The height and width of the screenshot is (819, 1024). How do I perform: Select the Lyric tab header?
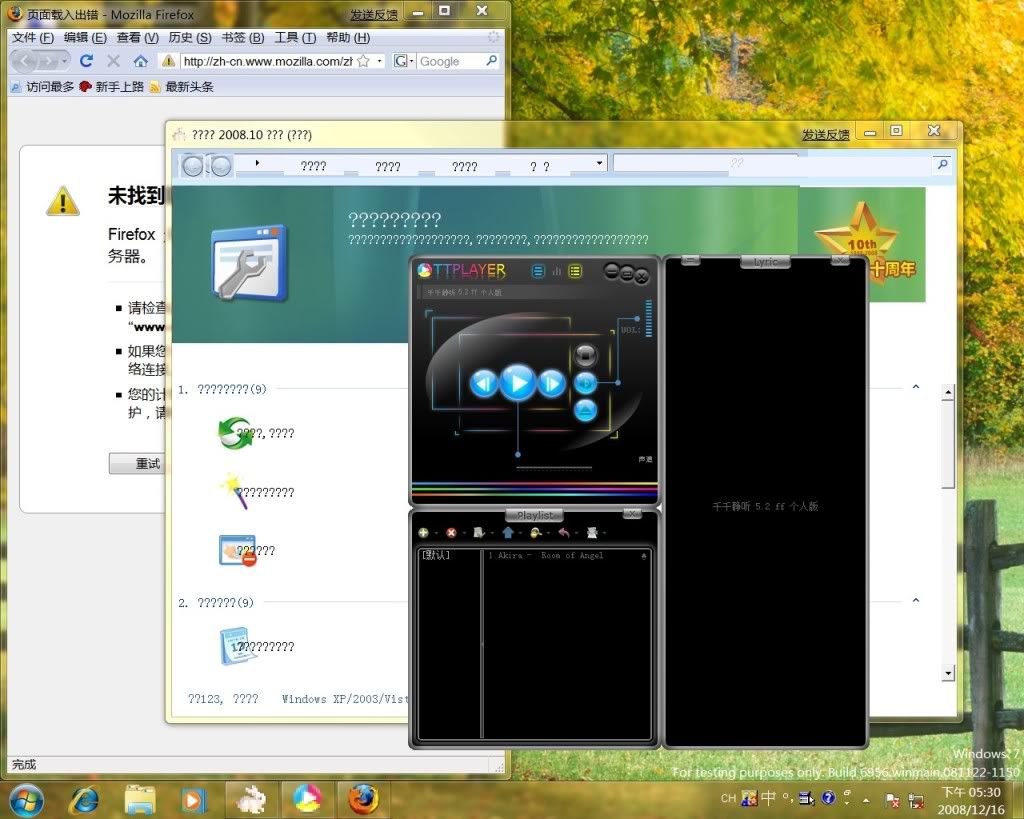[765, 262]
